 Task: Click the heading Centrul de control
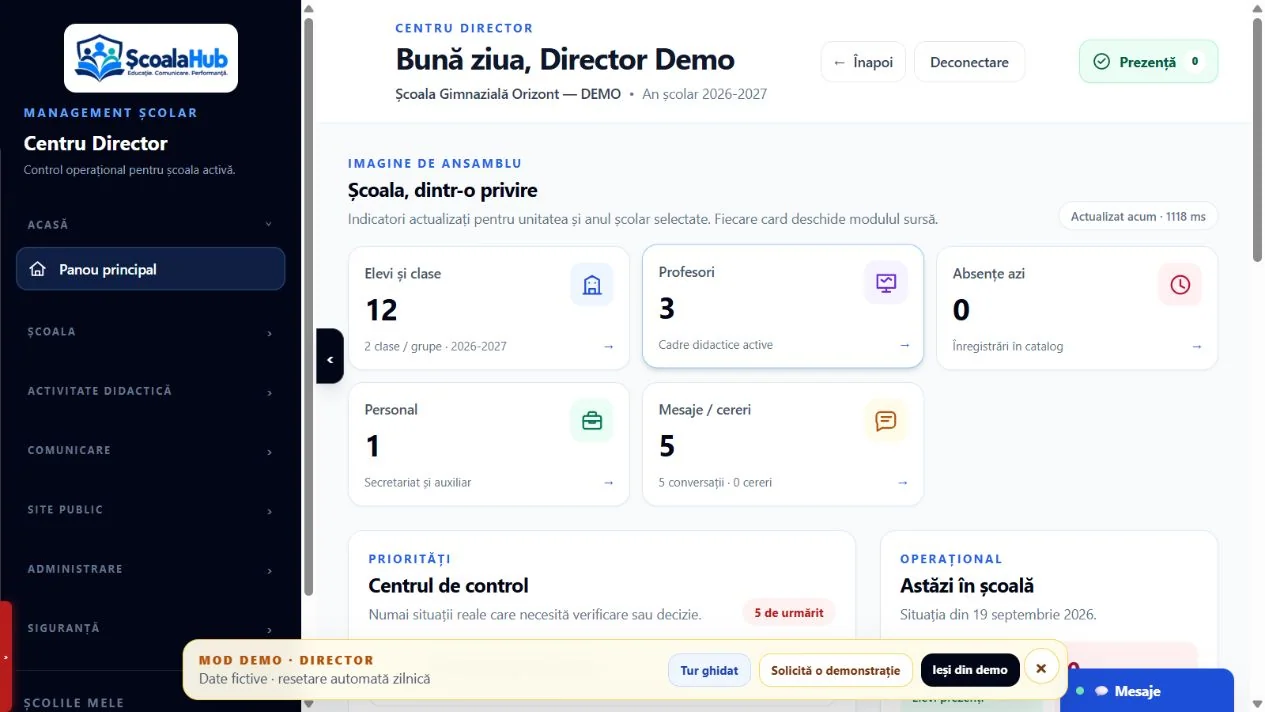tap(448, 586)
